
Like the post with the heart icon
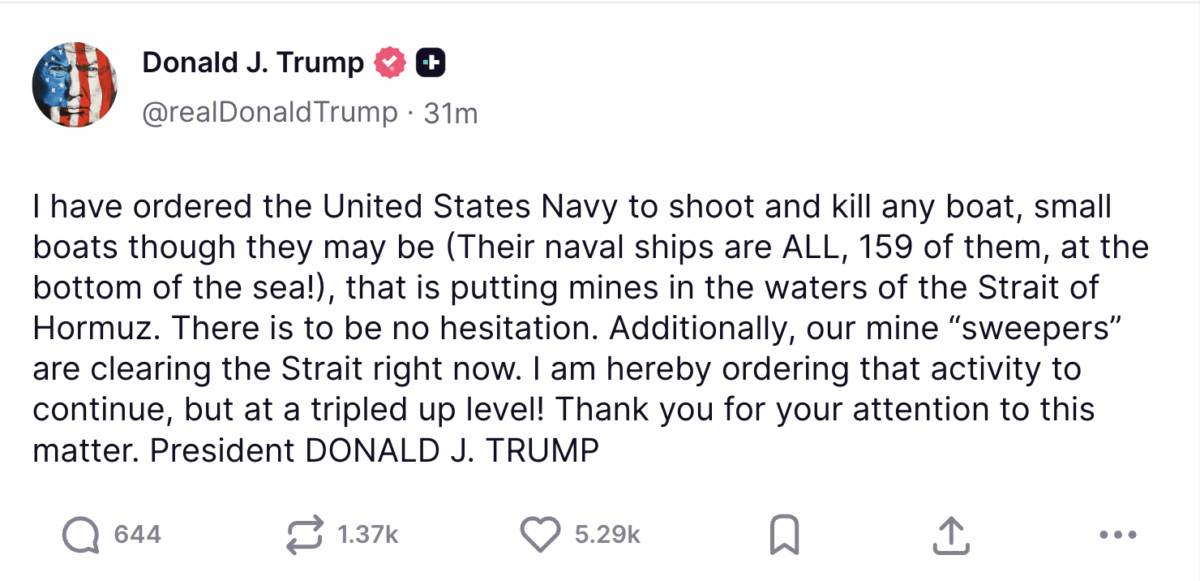coord(542,536)
